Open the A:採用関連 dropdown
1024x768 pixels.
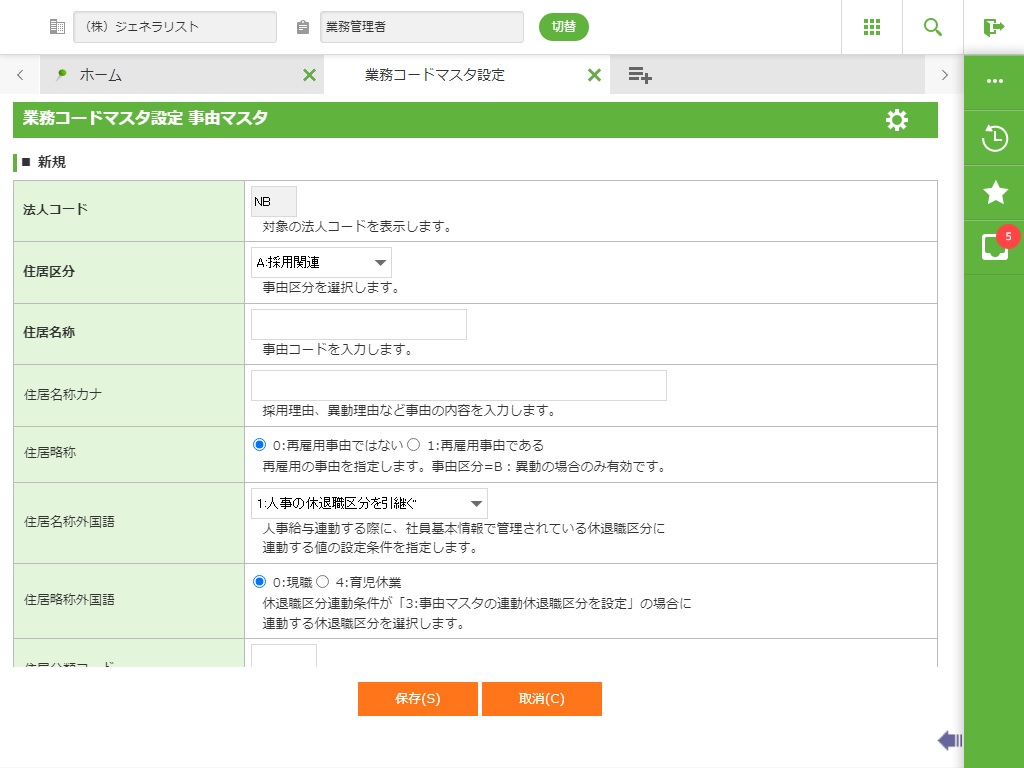pos(321,263)
